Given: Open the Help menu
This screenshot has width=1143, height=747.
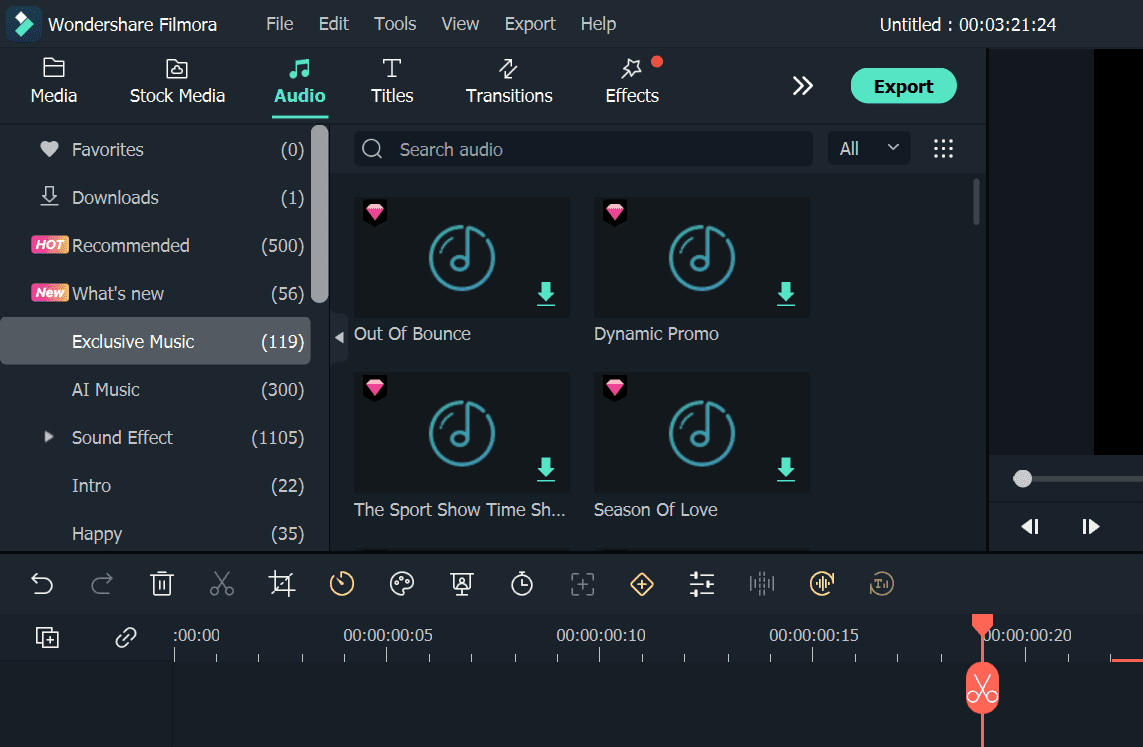Looking at the screenshot, I should coord(598,24).
